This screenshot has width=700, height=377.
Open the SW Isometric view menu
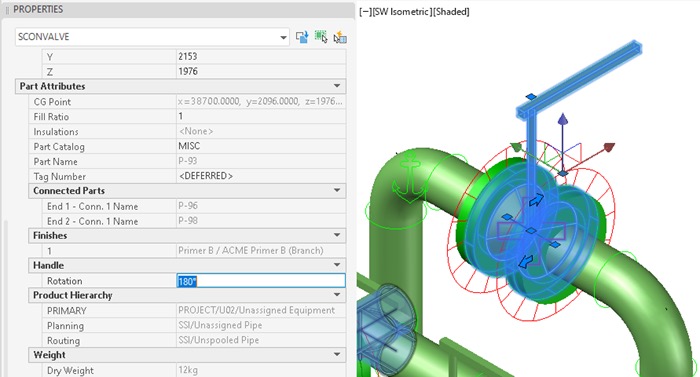coord(401,12)
